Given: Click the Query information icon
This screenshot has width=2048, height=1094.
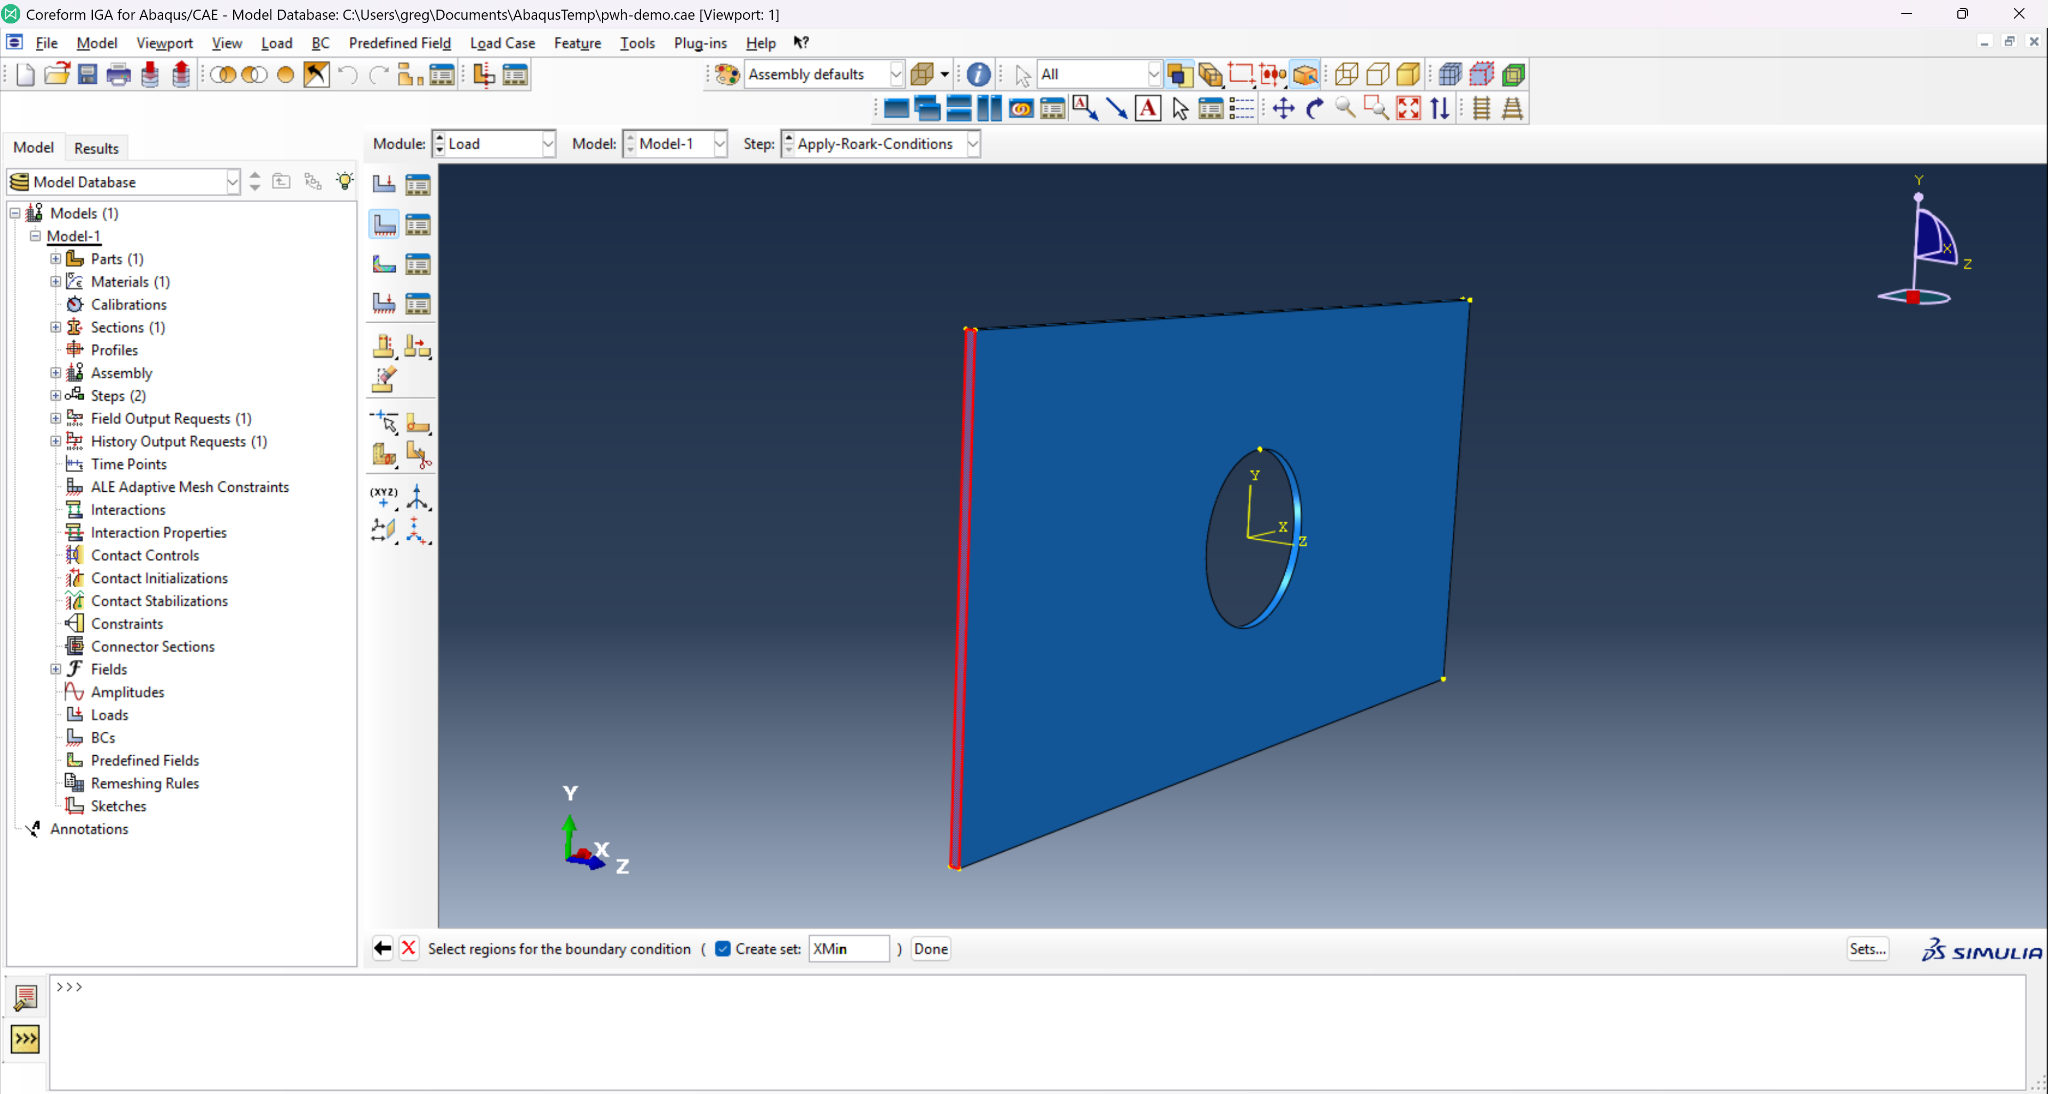Looking at the screenshot, I should (979, 75).
